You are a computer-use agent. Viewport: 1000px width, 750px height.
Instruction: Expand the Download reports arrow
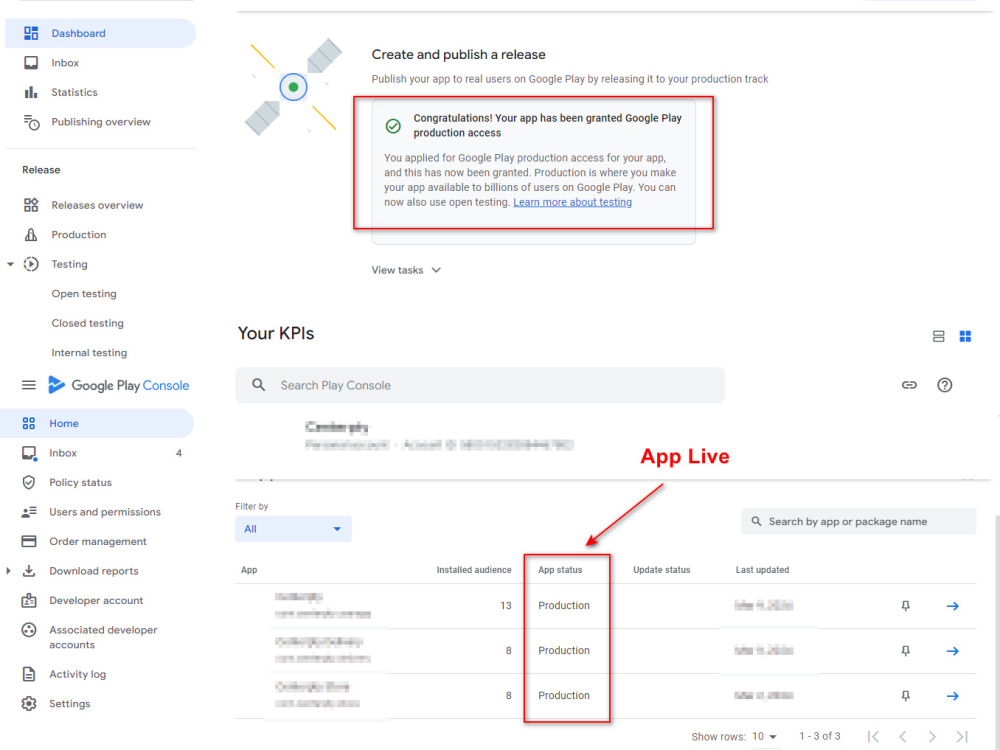pos(8,571)
